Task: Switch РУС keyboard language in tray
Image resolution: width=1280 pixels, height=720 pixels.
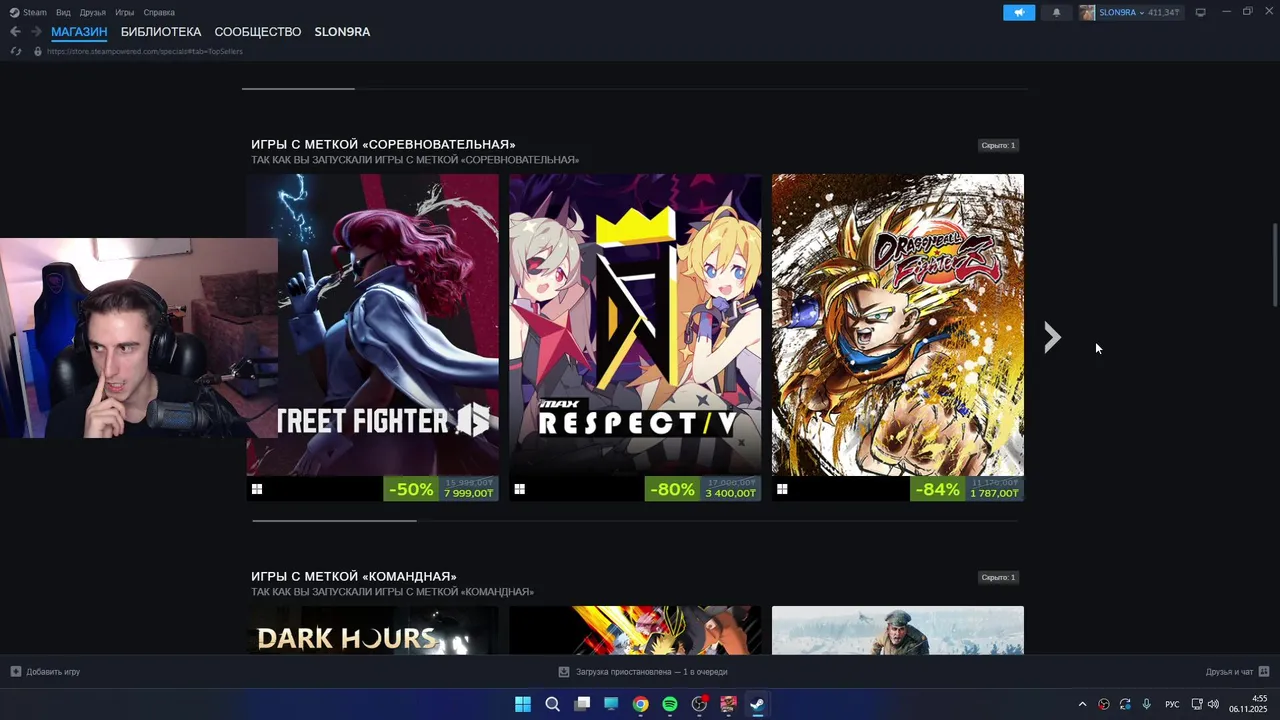Action: click(1172, 704)
